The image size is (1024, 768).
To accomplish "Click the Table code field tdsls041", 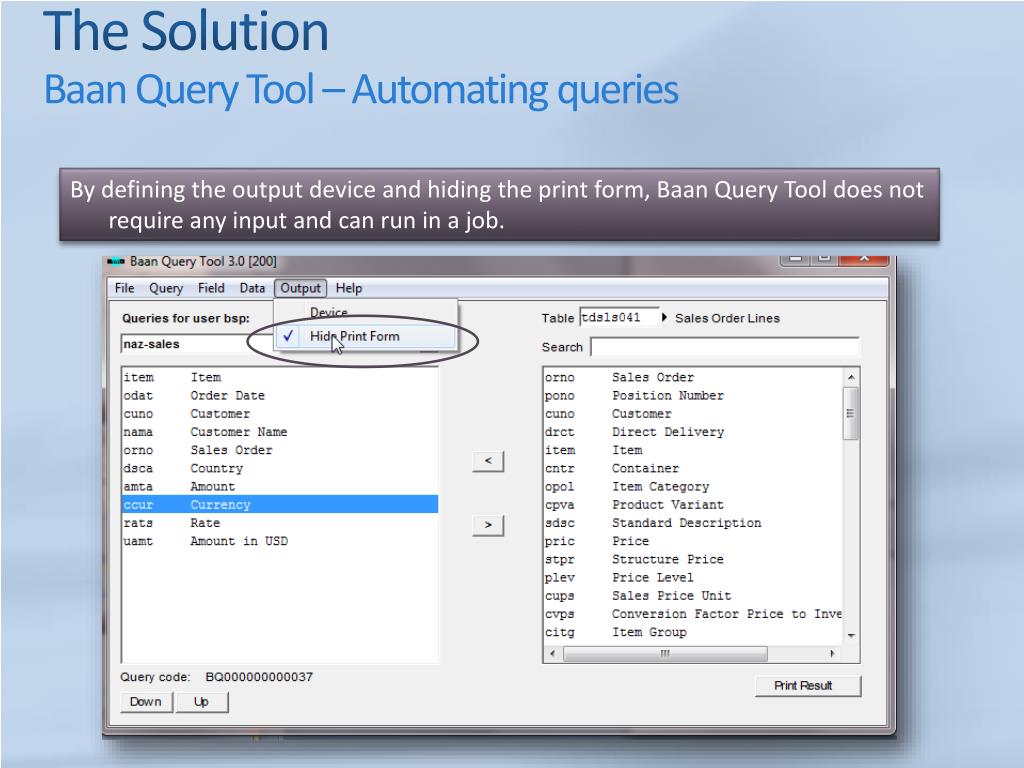I will (619, 317).
